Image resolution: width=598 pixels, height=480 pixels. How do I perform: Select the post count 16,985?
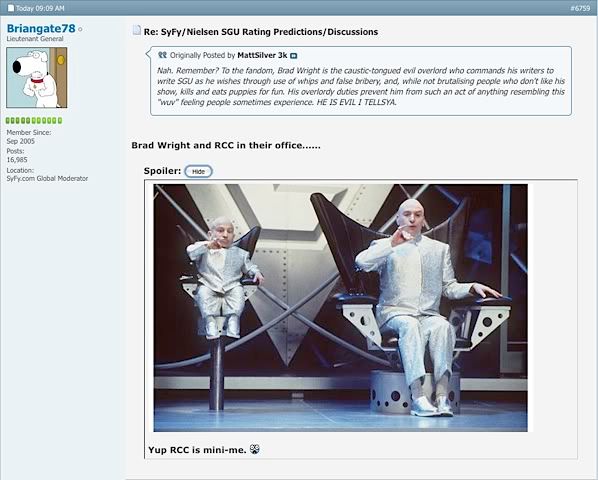click(x=17, y=160)
